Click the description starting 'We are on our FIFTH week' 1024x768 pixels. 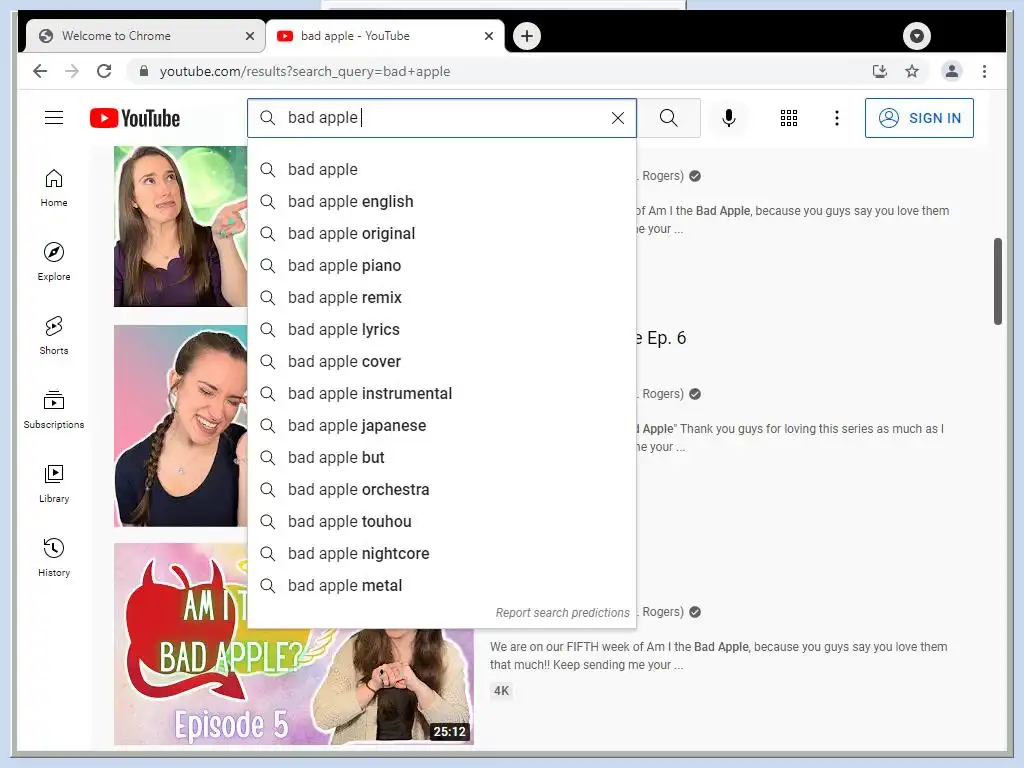[x=718, y=656]
